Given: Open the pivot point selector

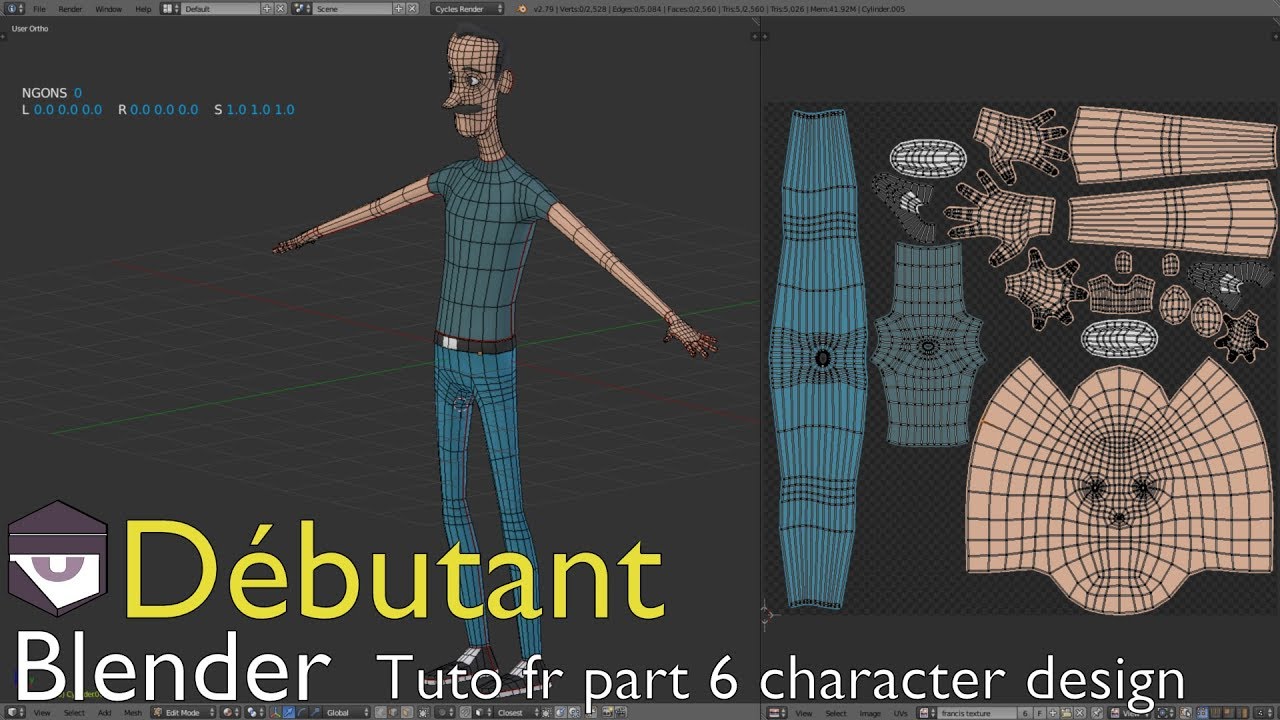Looking at the screenshot, I should [x=255, y=712].
